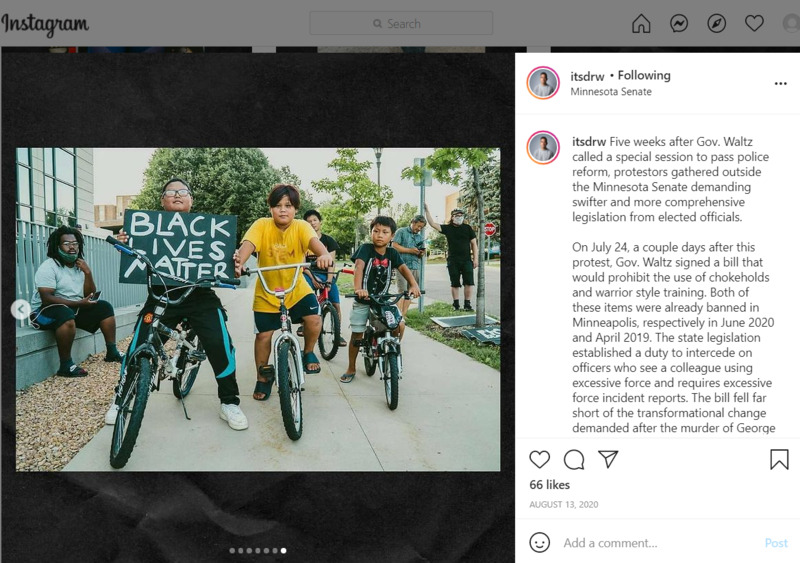Click Add a comment text field
The width and height of the screenshot is (800, 563).
click(658, 543)
